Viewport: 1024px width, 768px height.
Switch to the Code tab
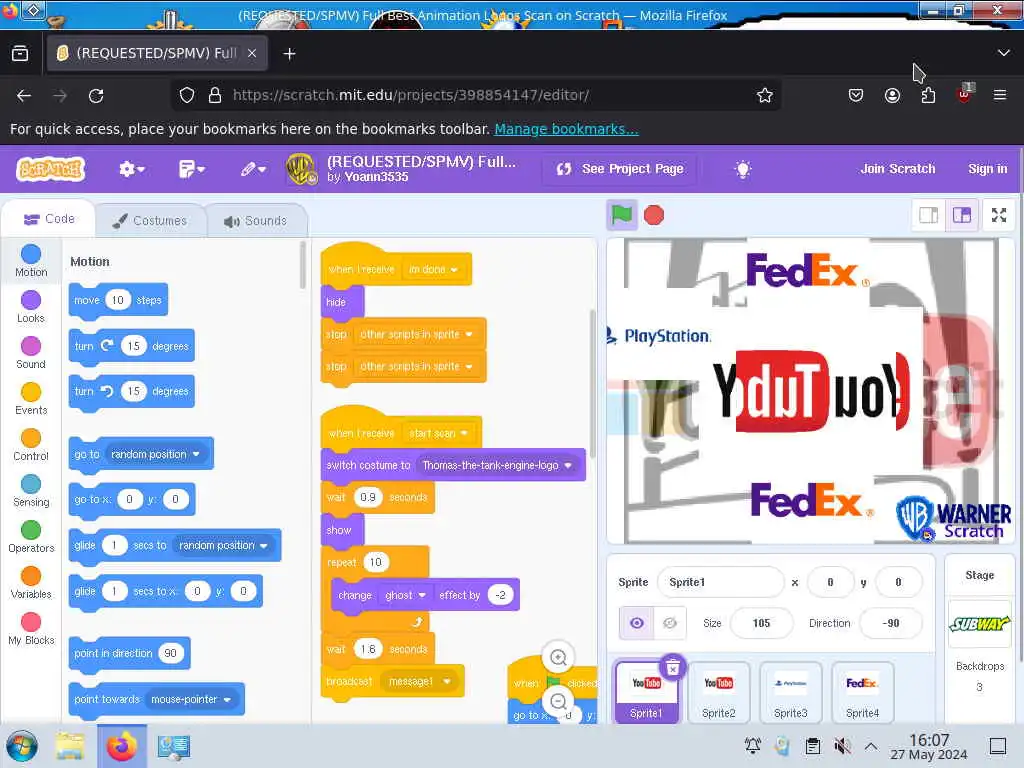pos(49,219)
